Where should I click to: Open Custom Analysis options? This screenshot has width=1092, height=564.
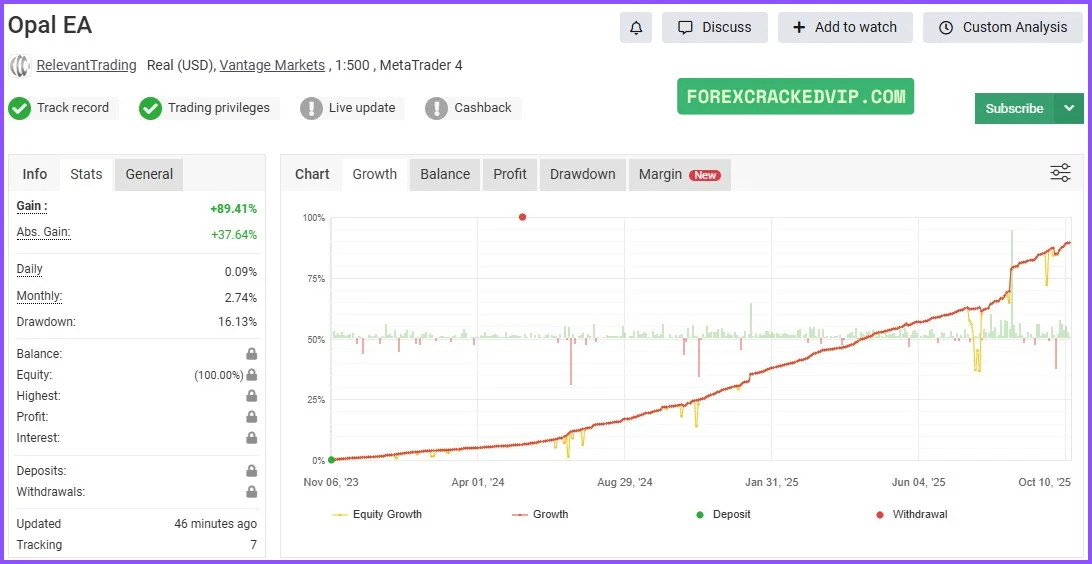(1003, 28)
